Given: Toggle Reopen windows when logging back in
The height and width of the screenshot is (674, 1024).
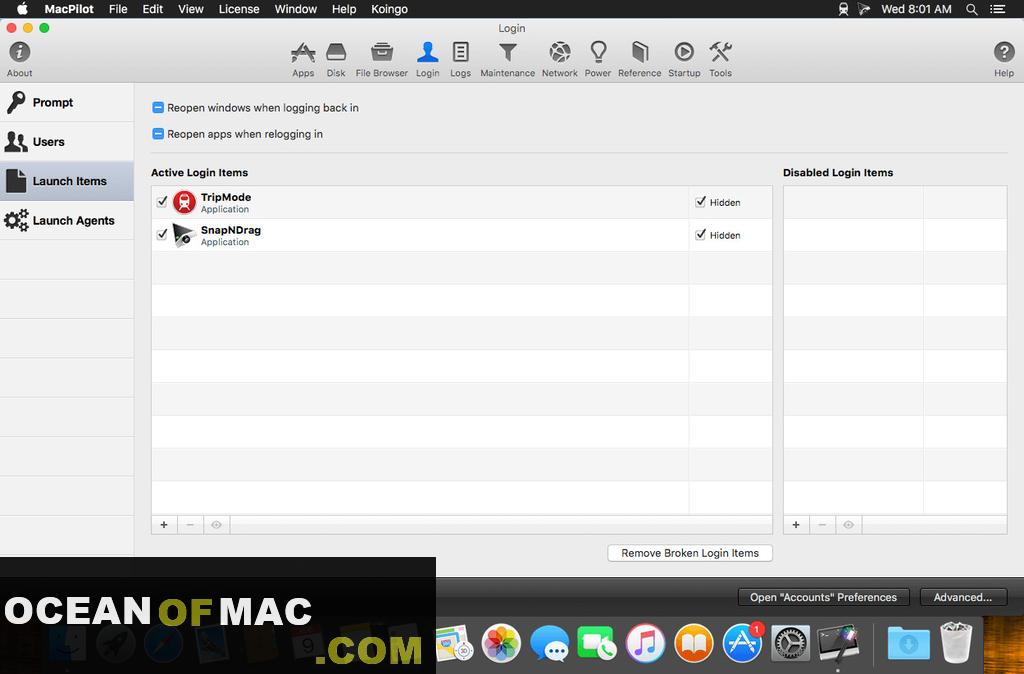Looking at the screenshot, I should click(x=157, y=108).
